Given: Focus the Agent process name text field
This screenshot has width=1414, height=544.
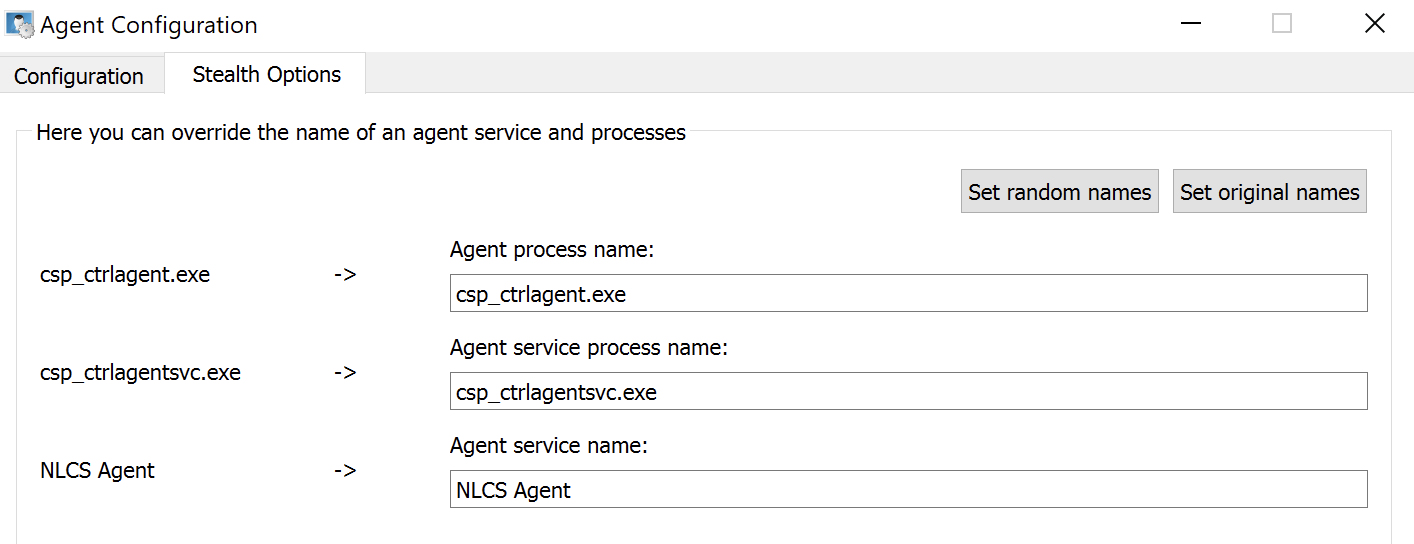Looking at the screenshot, I should tap(908, 294).
